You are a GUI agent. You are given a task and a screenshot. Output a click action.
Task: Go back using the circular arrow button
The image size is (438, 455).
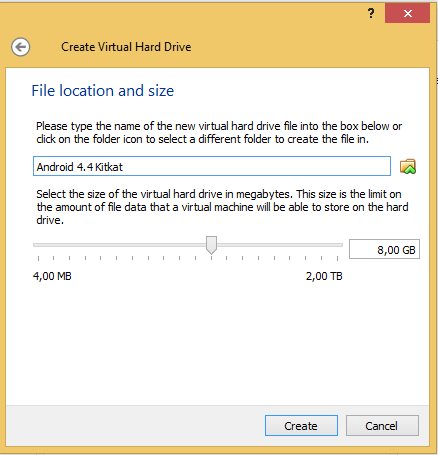20,47
